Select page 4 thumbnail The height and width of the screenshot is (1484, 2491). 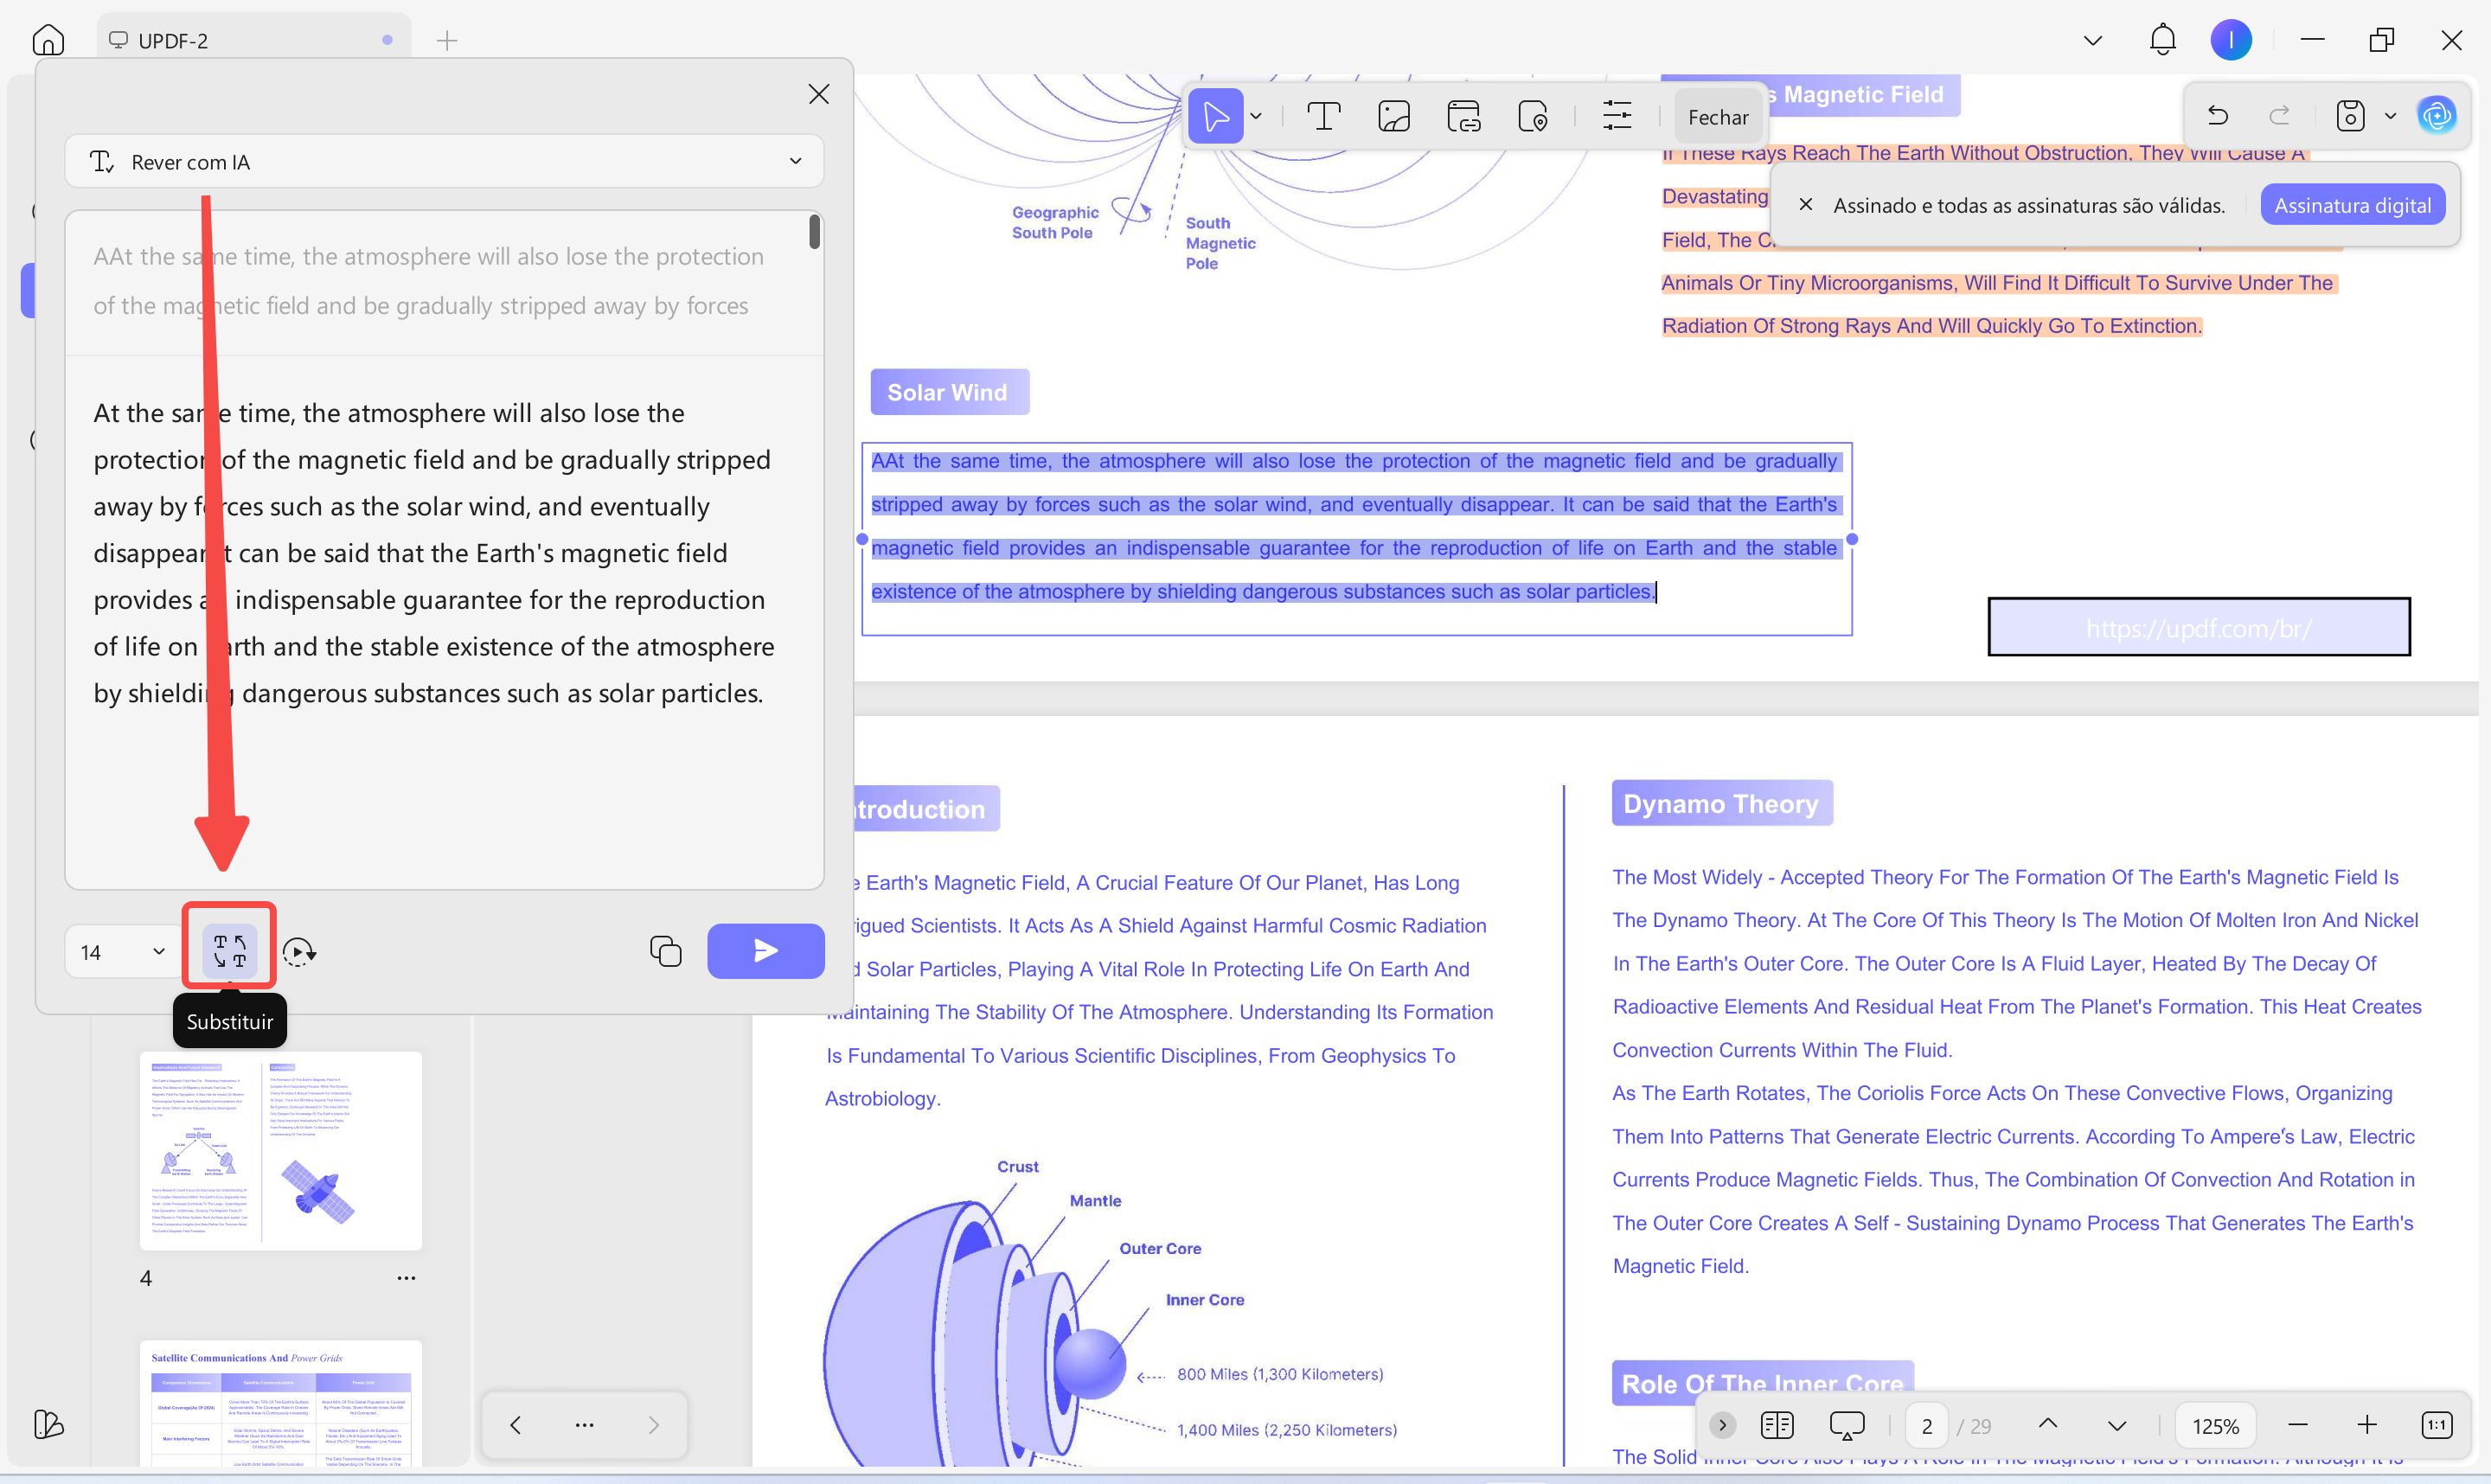(281, 1150)
